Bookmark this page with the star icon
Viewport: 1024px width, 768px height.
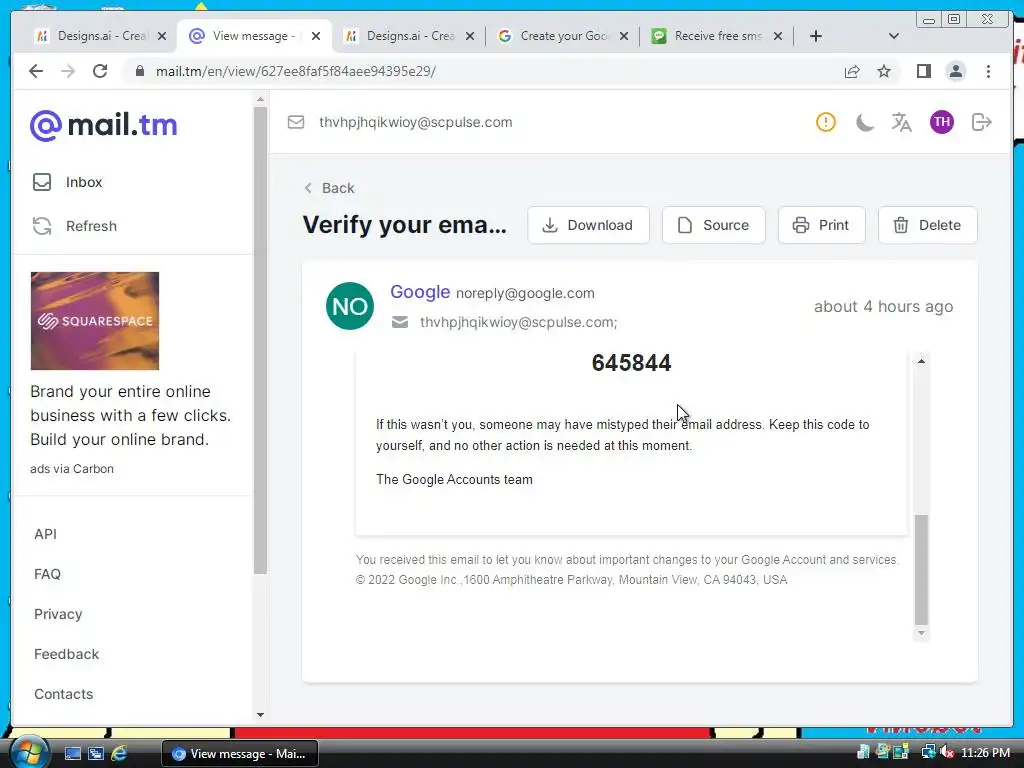click(884, 71)
